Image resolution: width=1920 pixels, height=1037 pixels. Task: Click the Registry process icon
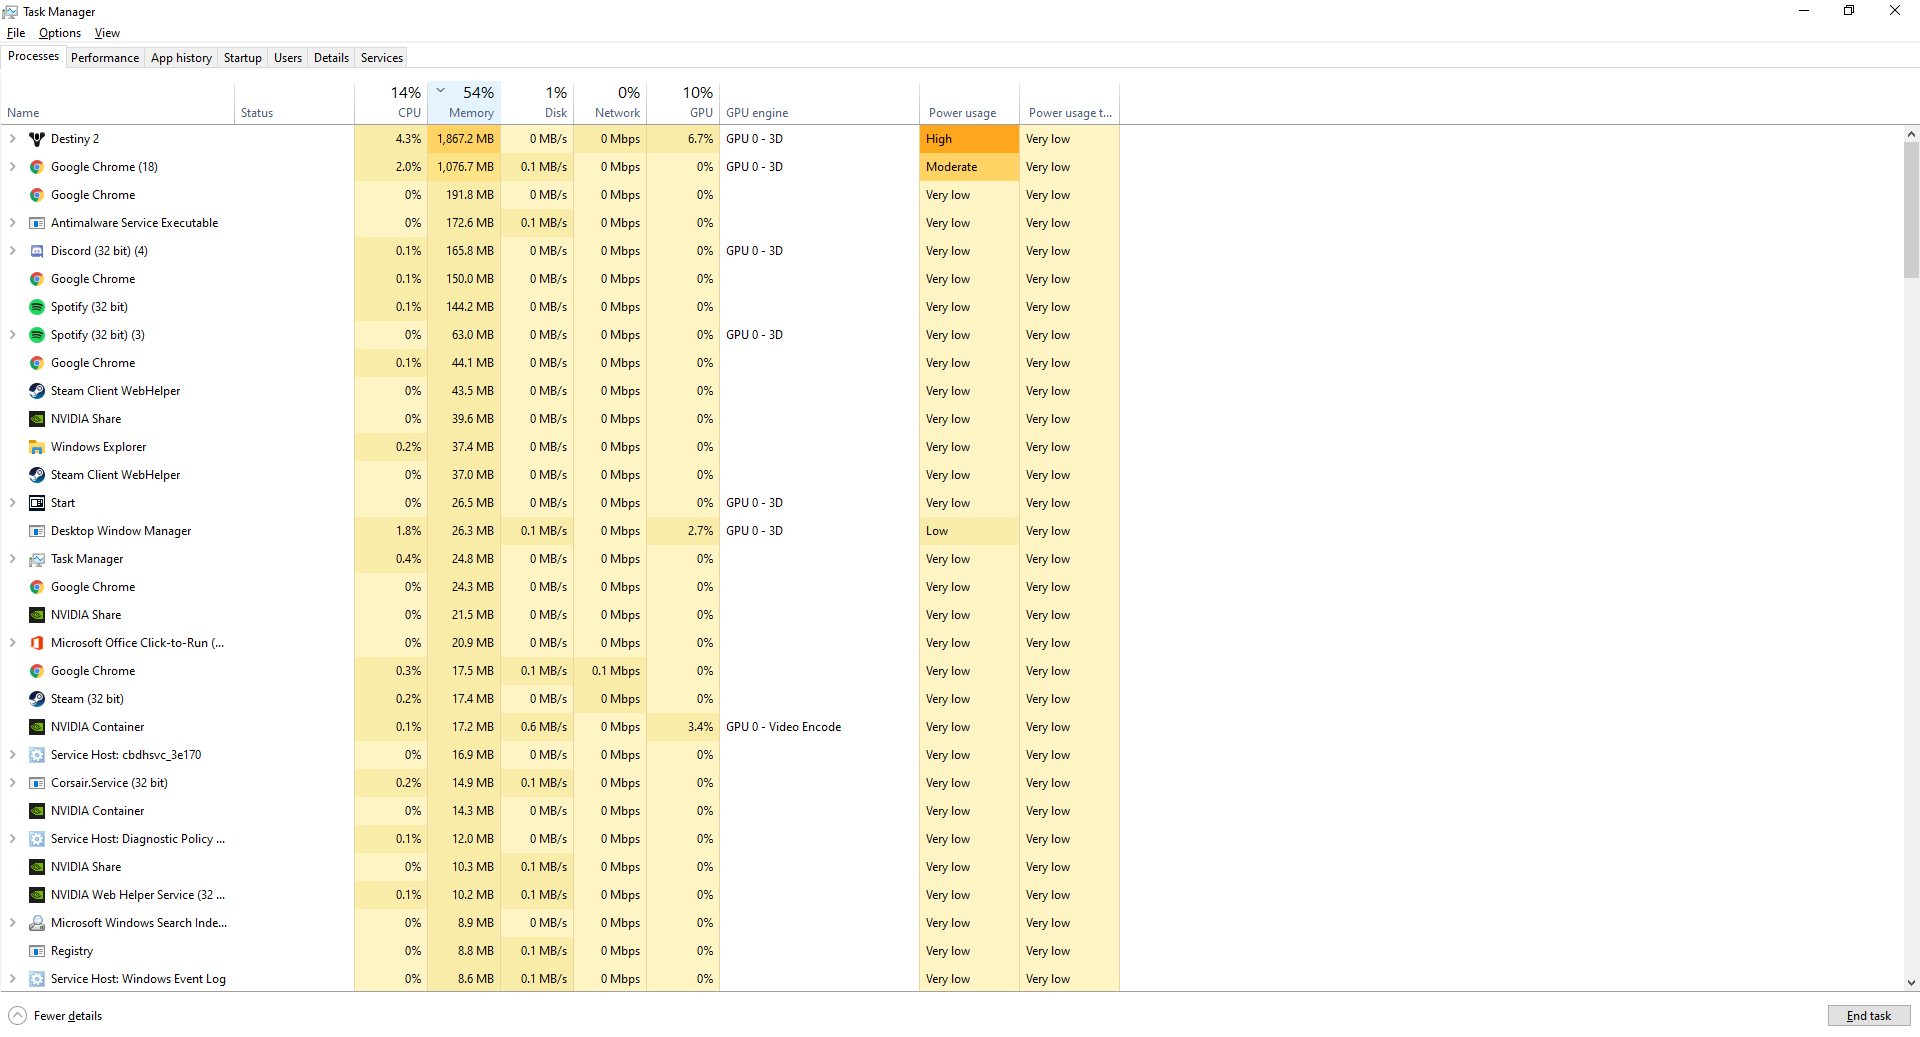(37, 951)
